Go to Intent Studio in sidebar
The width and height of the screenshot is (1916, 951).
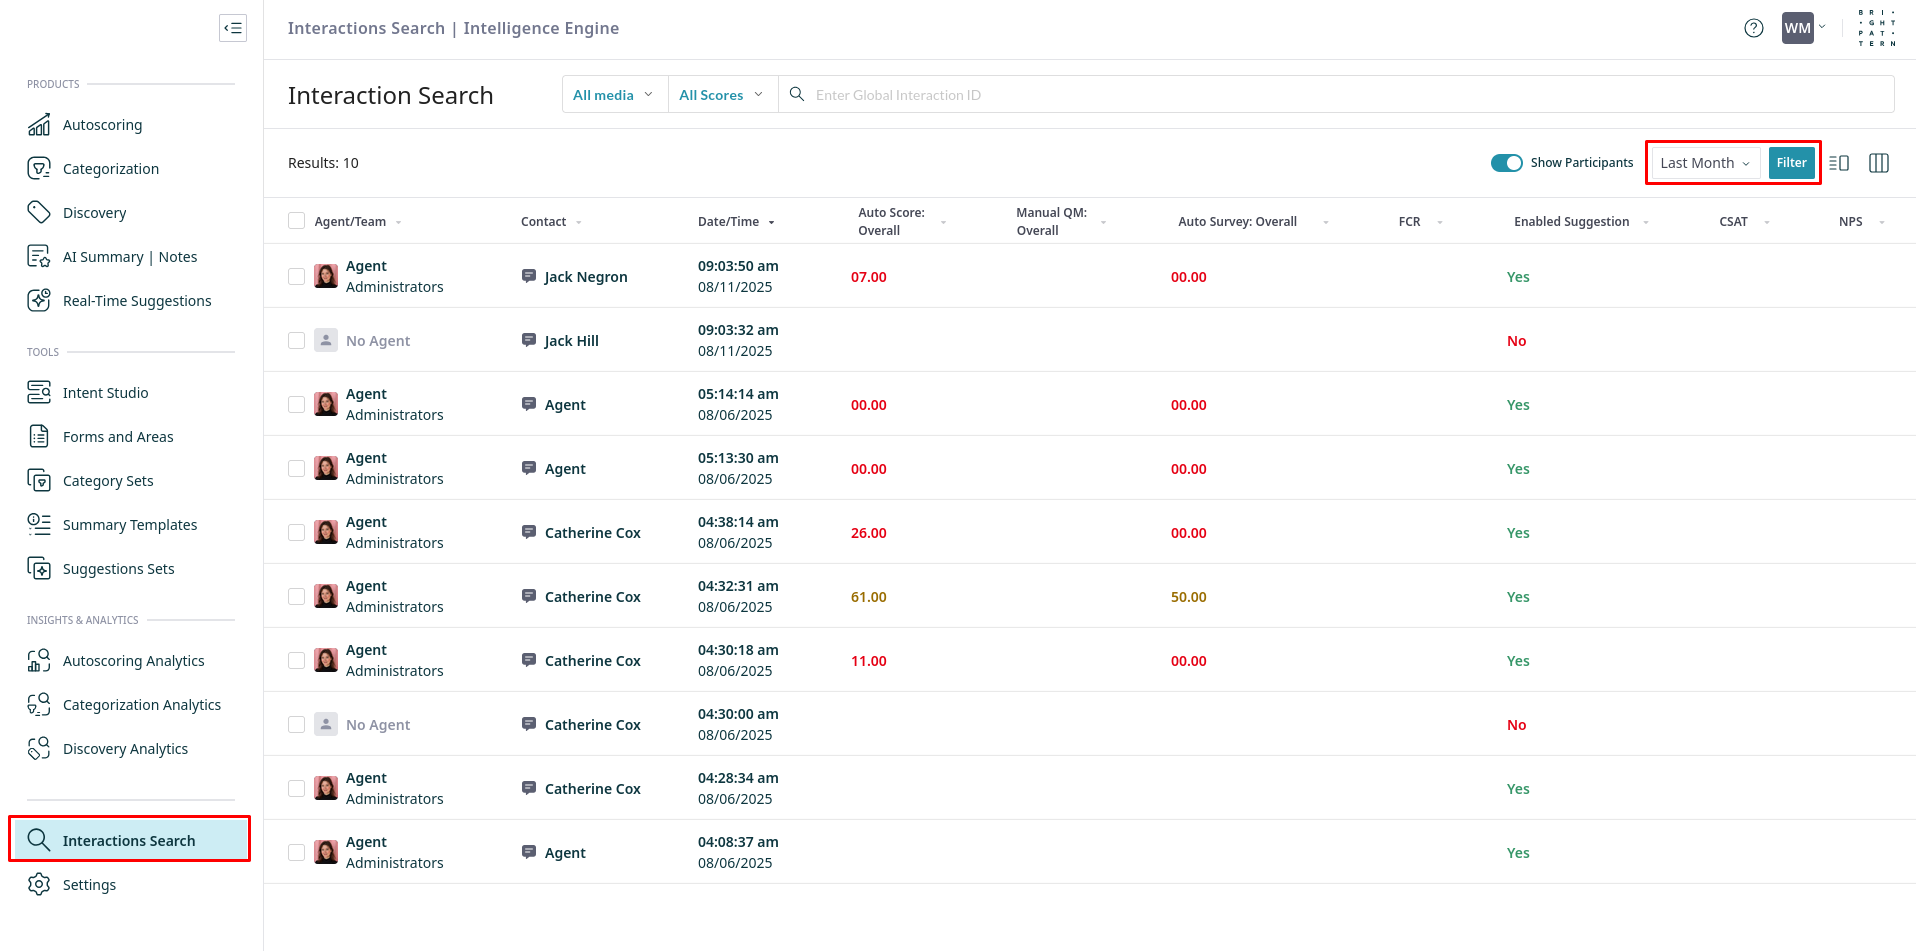tap(105, 393)
